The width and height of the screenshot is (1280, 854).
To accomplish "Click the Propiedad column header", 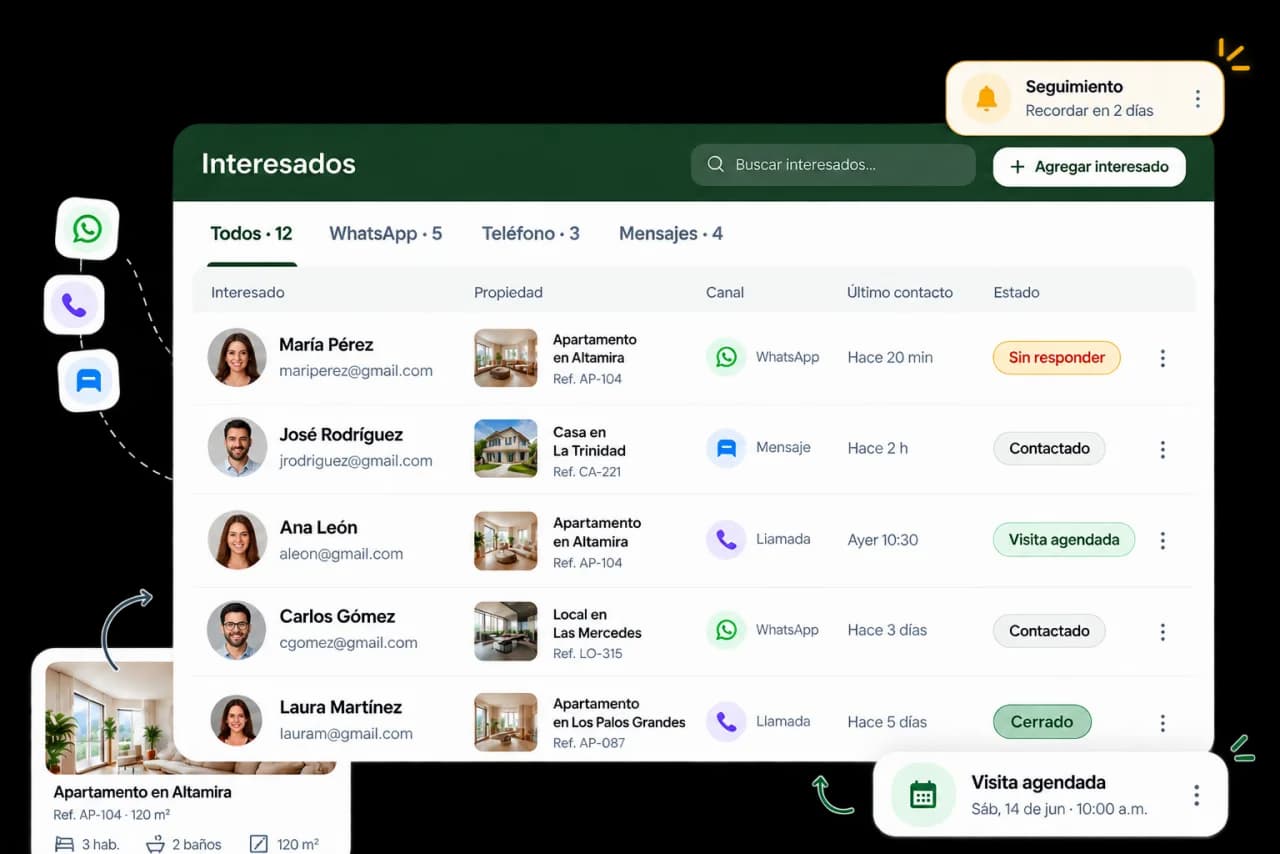I will tap(508, 292).
